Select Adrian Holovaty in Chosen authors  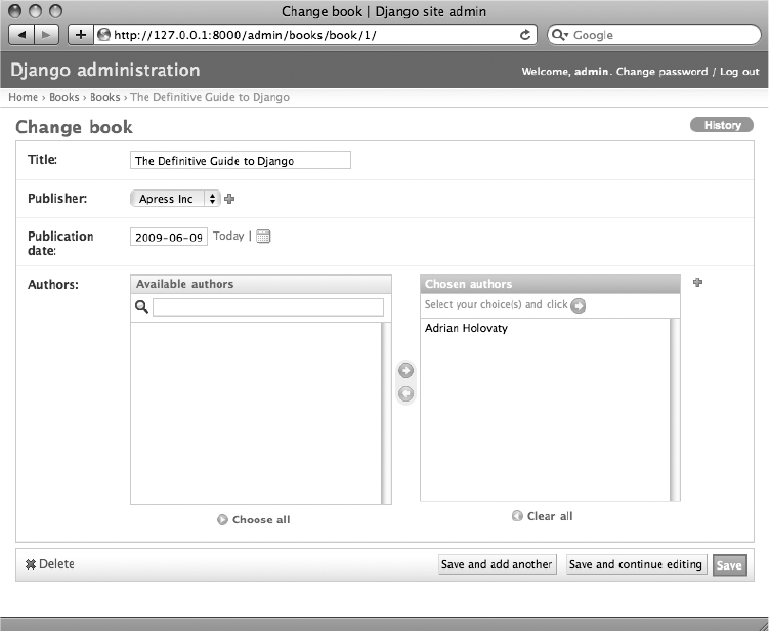(x=466, y=328)
